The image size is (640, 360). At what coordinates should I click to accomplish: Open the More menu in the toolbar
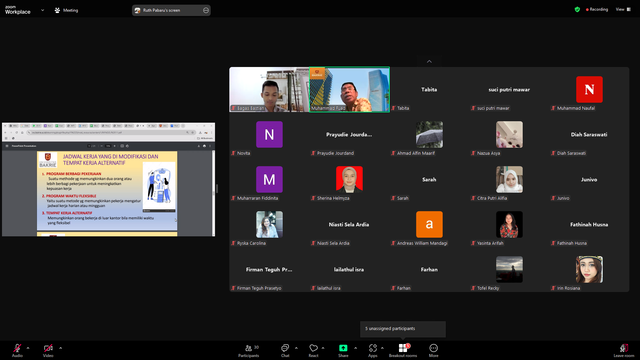(x=433, y=350)
